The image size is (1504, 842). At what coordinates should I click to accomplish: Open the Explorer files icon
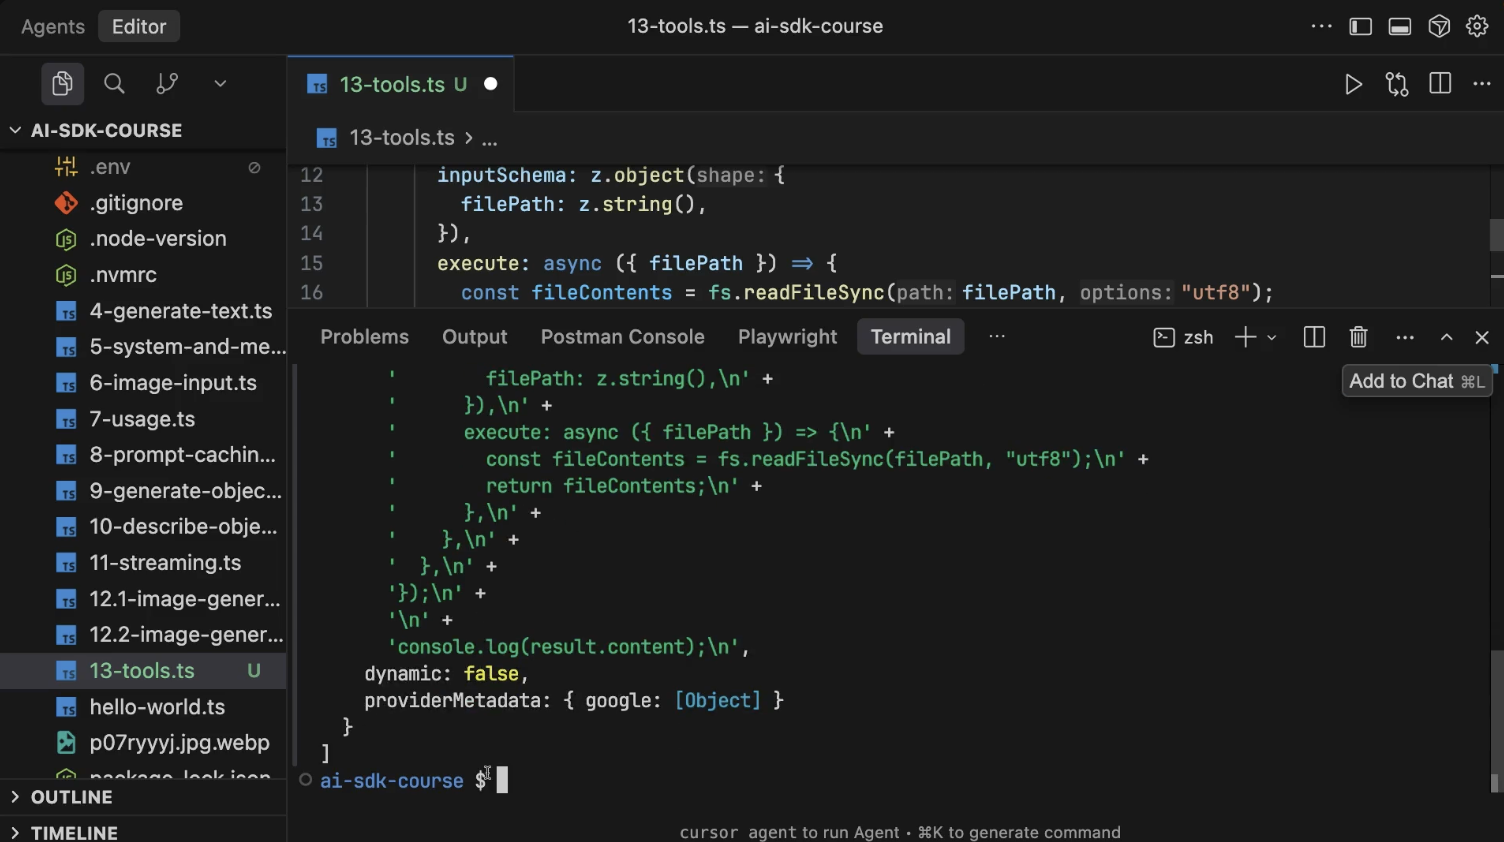(x=62, y=84)
